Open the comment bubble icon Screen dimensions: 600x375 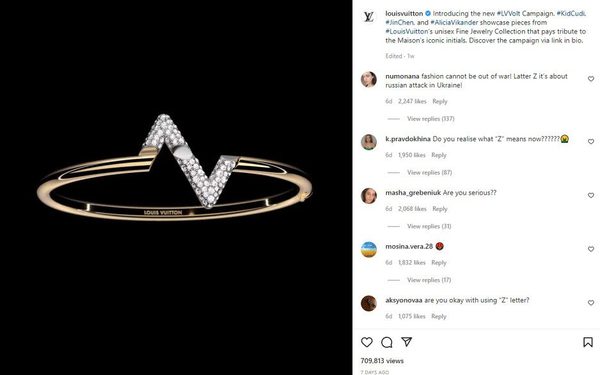(386, 342)
